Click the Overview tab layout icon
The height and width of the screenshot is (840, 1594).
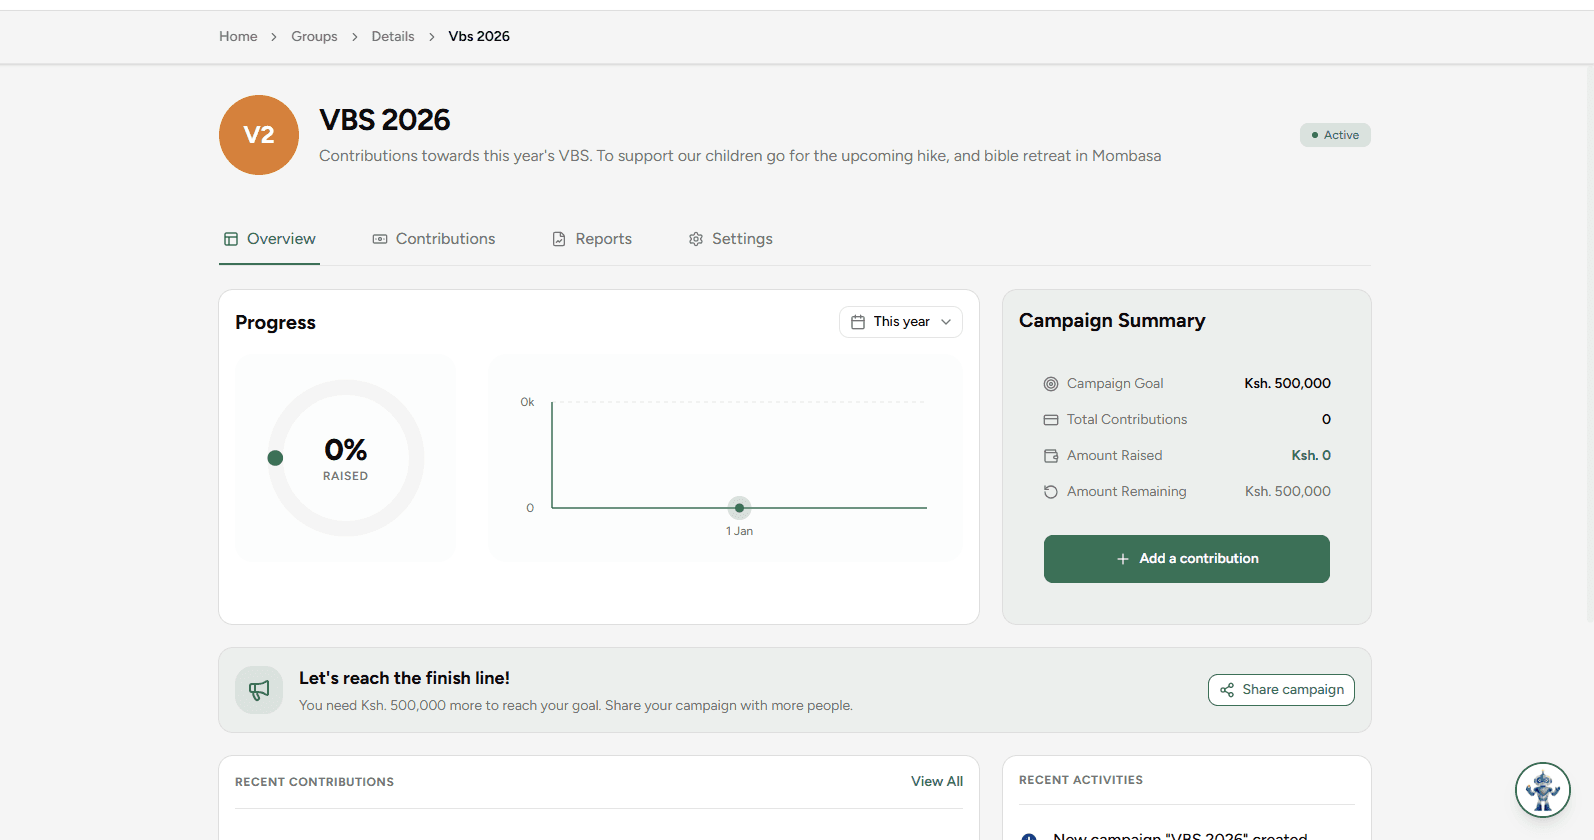tap(231, 239)
